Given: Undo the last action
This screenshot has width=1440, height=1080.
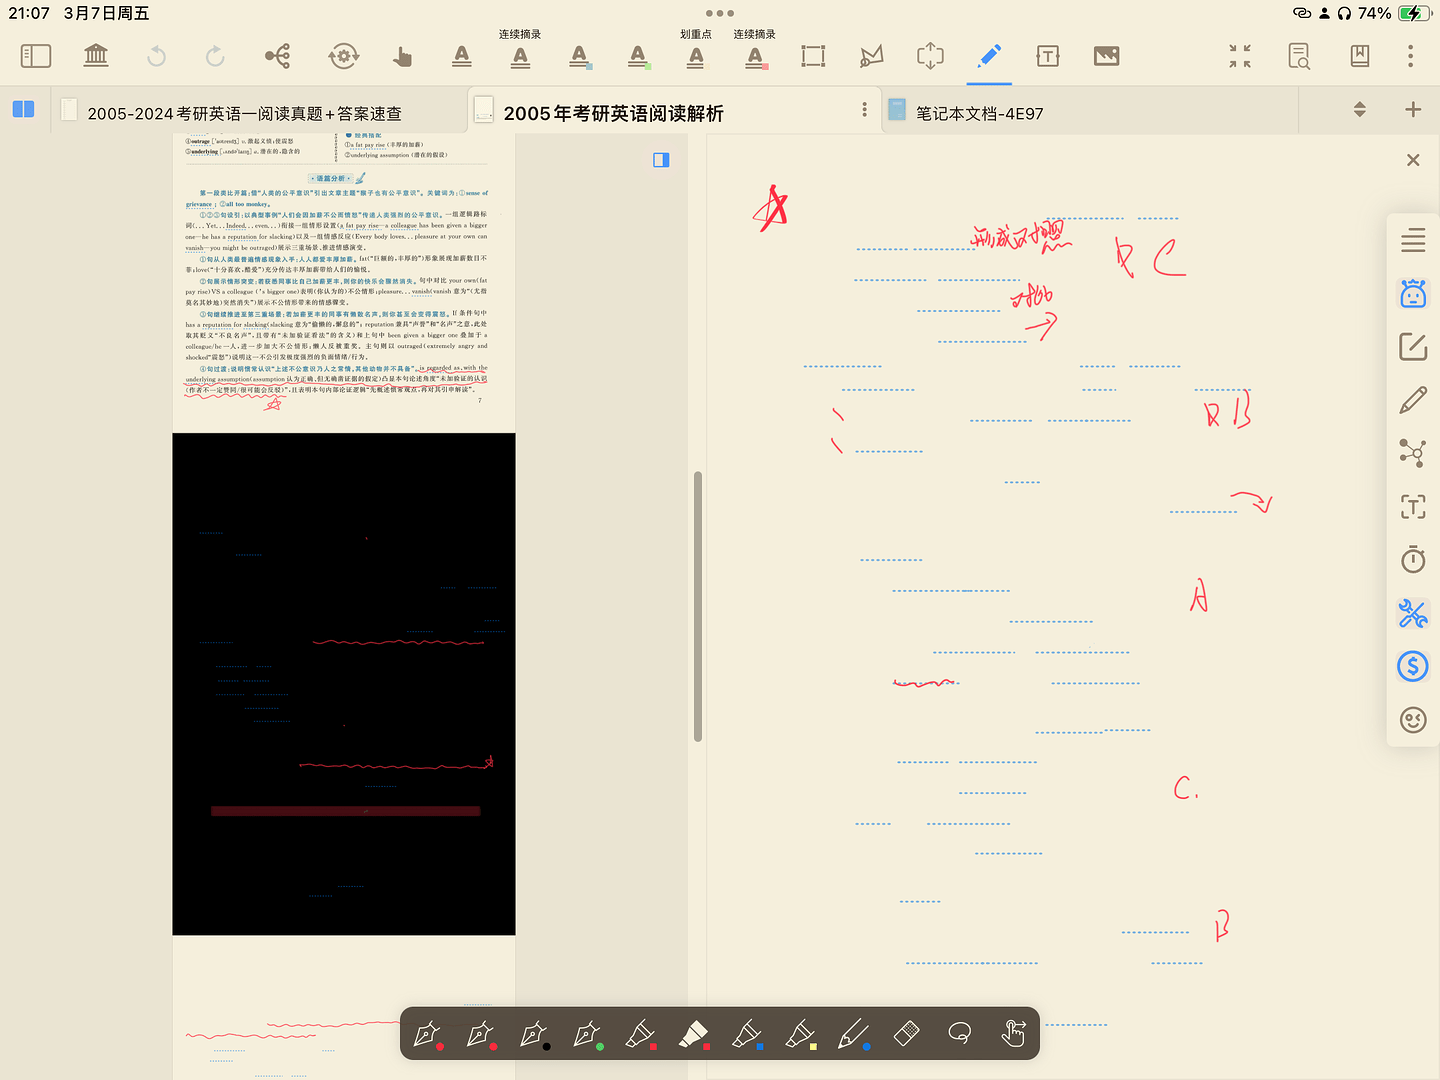Looking at the screenshot, I should (x=156, y=56).
